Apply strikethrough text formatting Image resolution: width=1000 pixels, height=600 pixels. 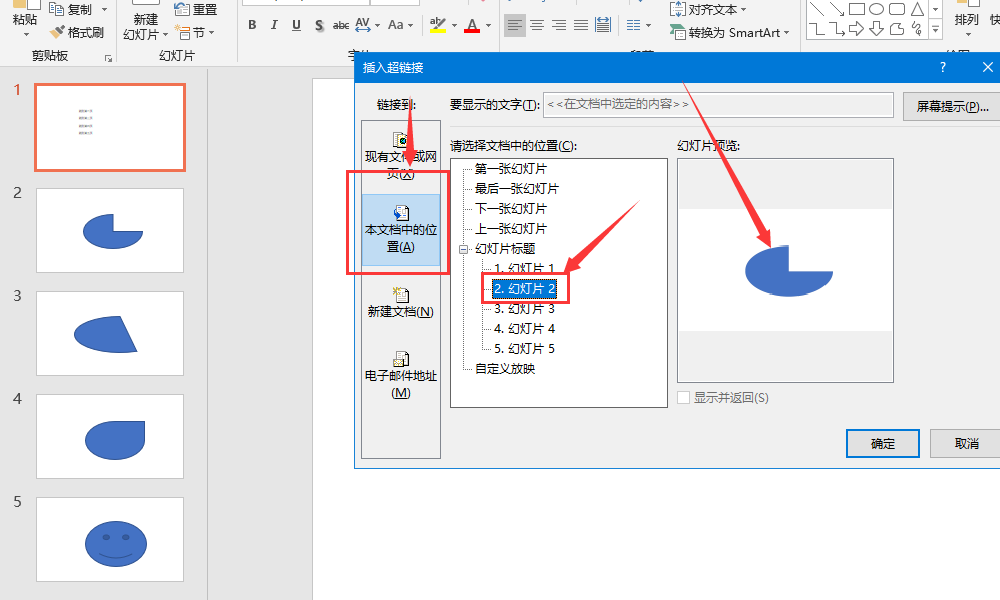coord(341,25)
